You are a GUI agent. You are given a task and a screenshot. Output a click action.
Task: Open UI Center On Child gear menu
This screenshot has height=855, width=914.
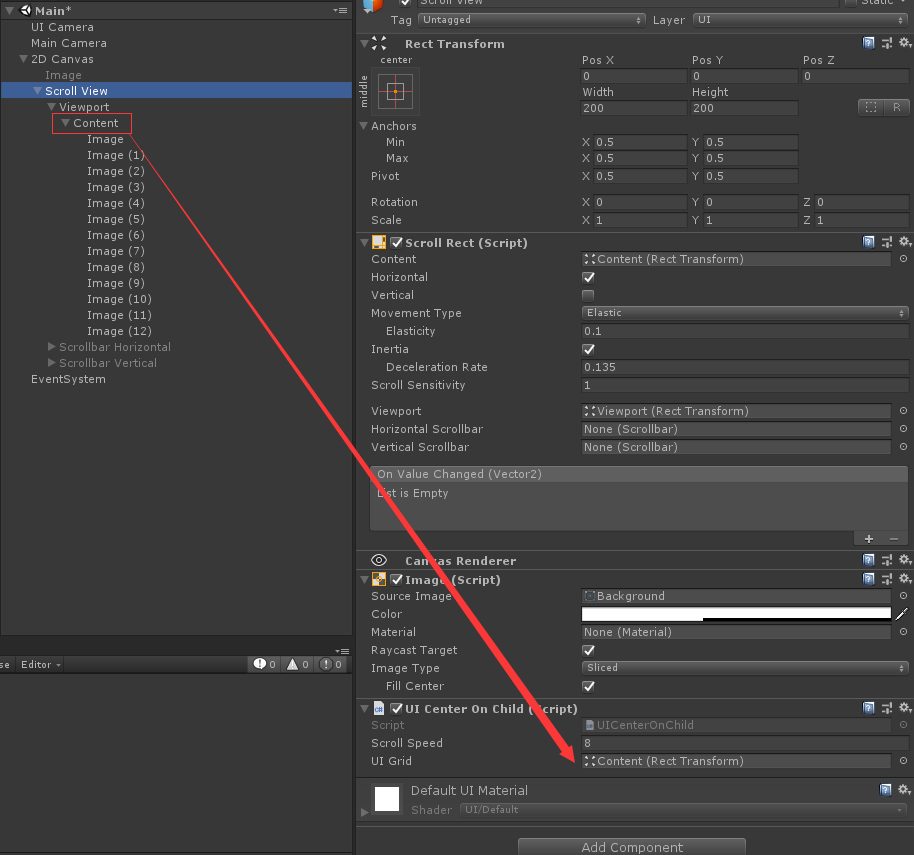[905, 708]
